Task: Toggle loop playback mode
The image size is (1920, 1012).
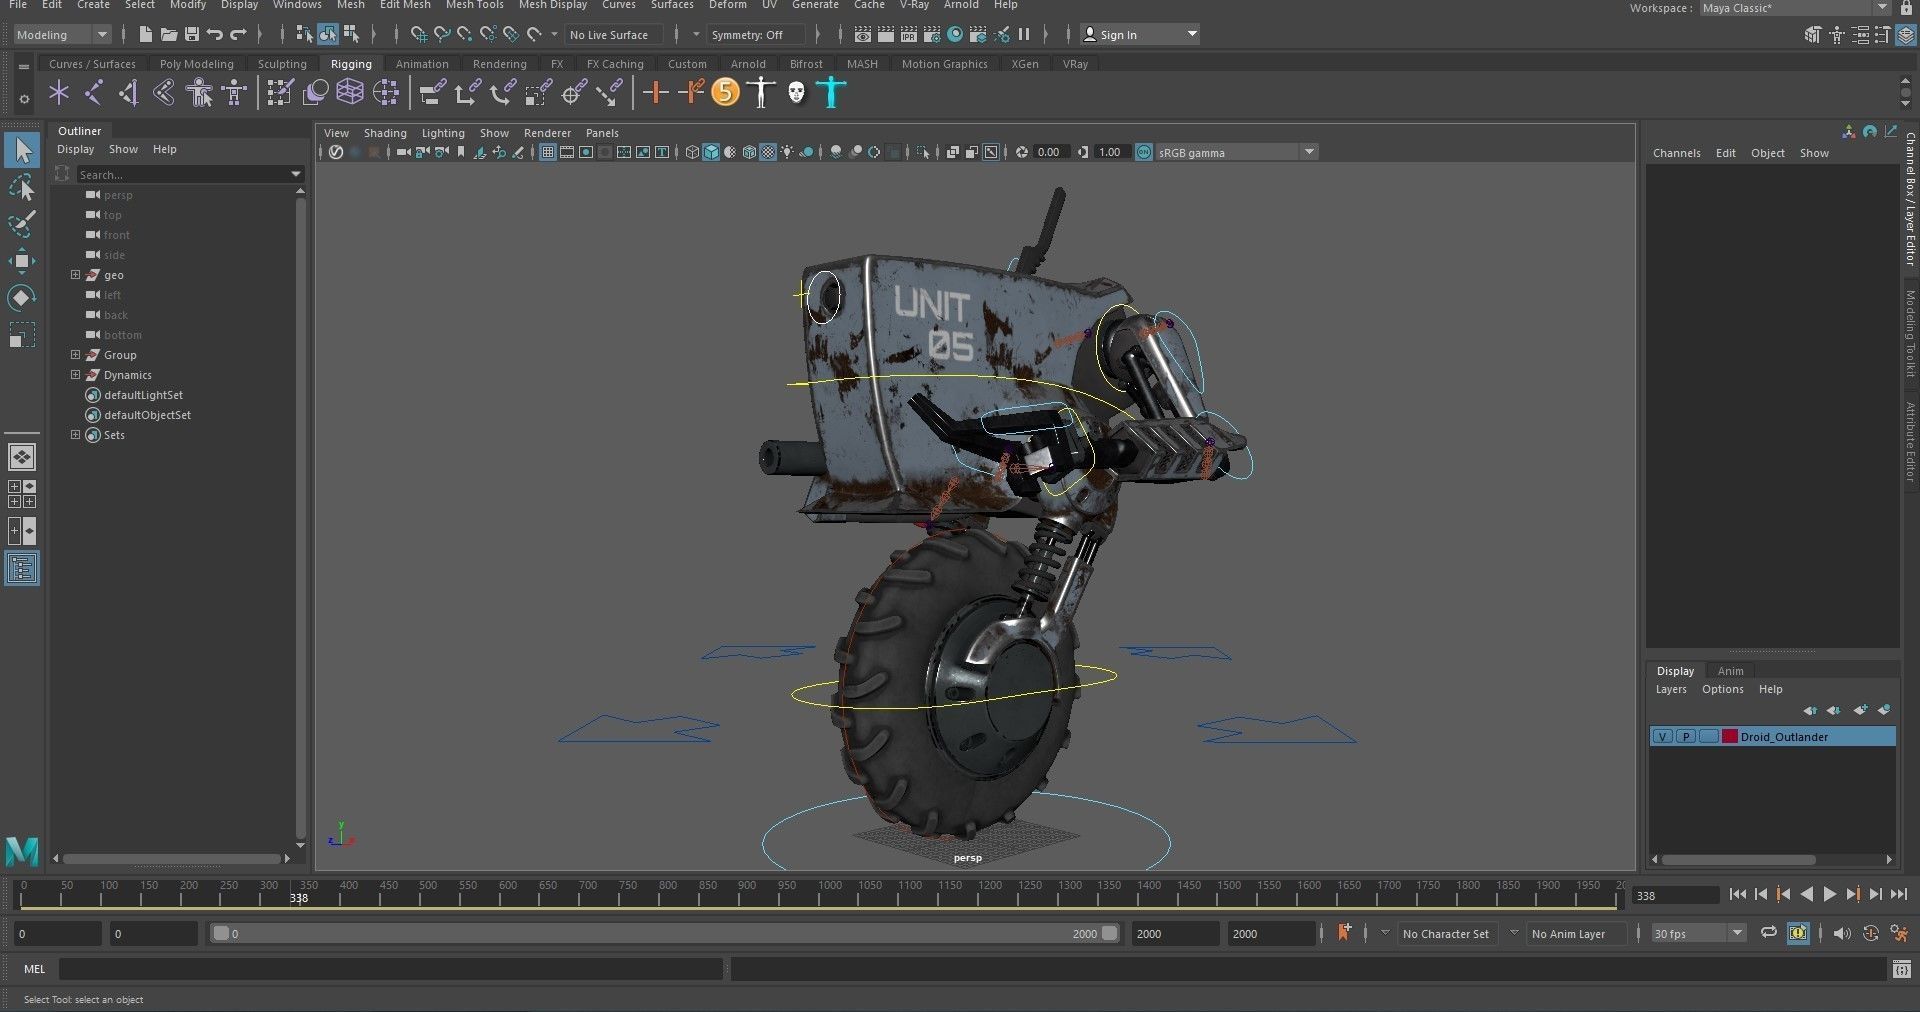Action: (1769, 933)
